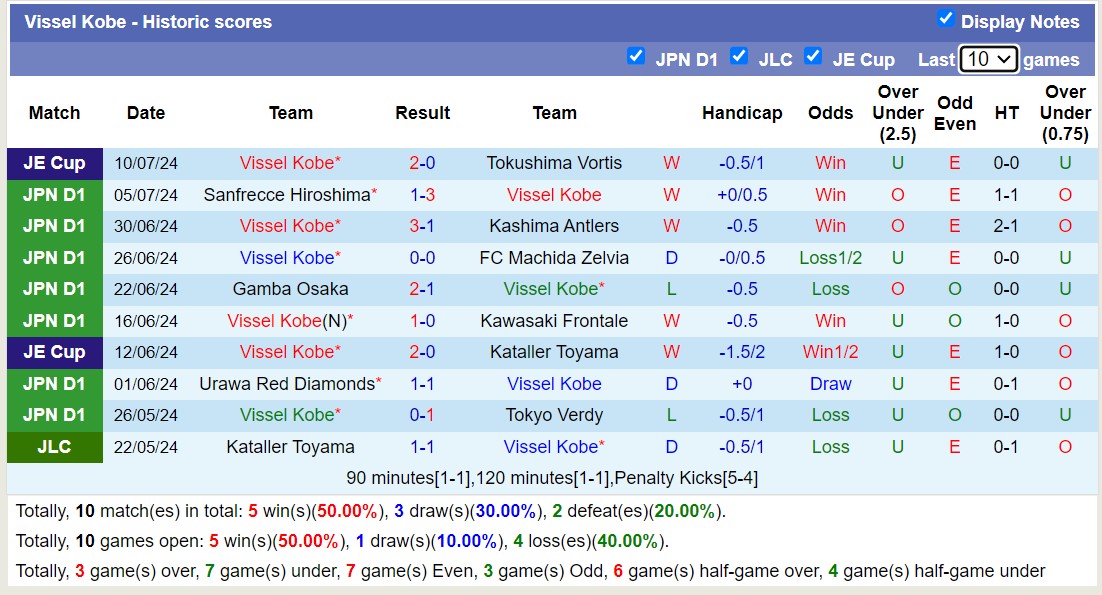
Task: Open the Last 10 games dropdown
Action: [x=988, y=59]
